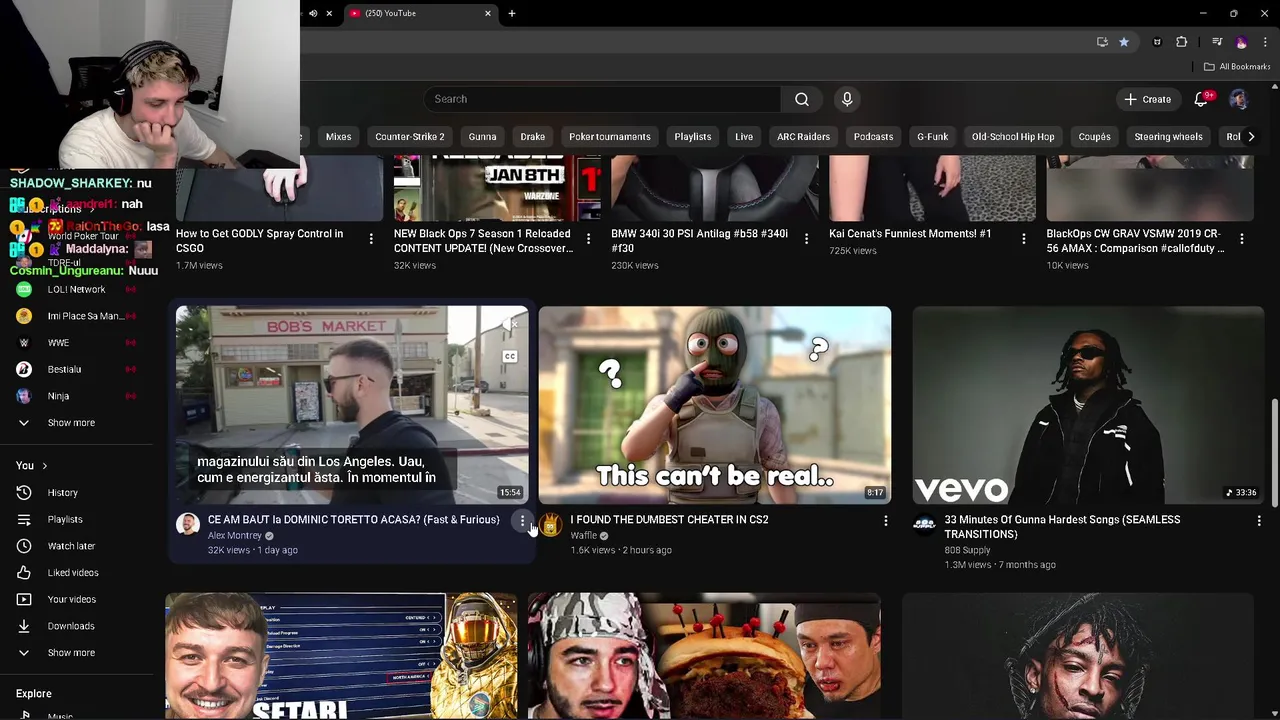Play This can't be real thumbnail
This screenshot has height=720, width=1280.
[x=714, y=405]
